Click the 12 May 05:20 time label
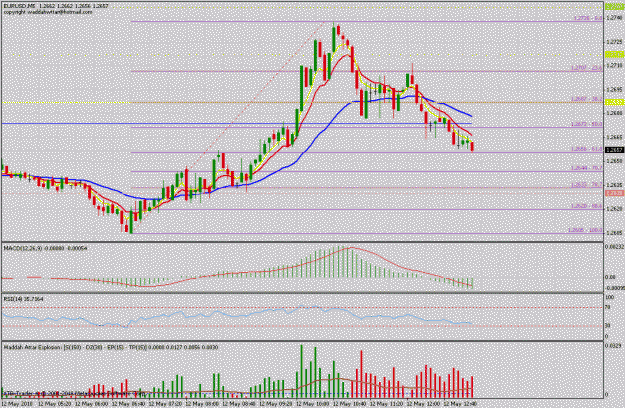The height and width of the screenshot is (408, 625). point(55,404)
